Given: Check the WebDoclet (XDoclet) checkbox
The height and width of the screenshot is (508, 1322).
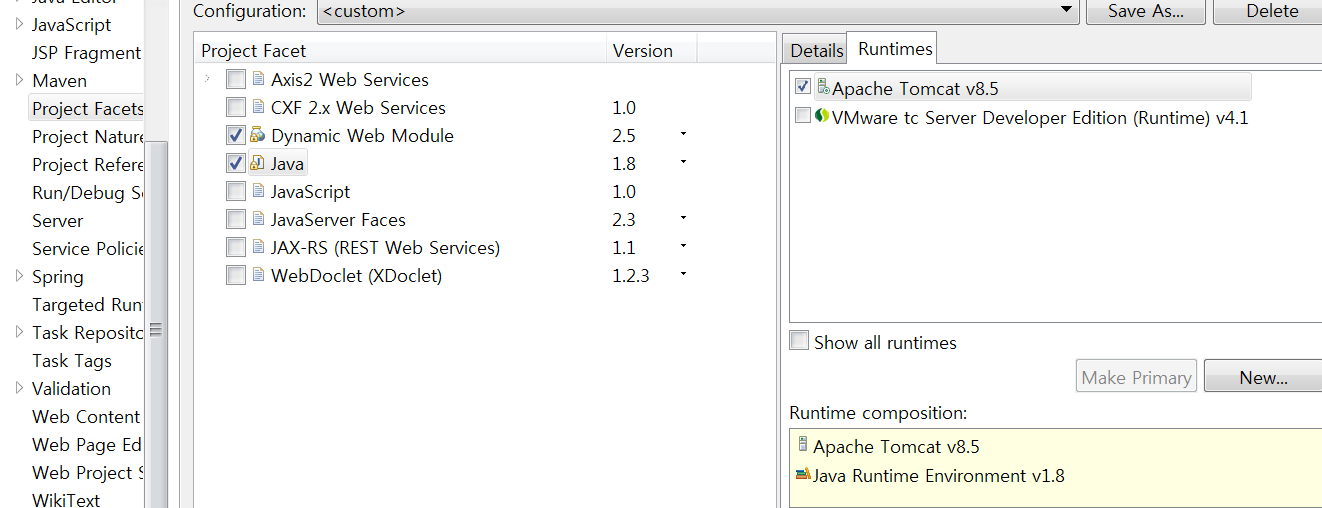Looking at the screenshot, I should (236, 275).
